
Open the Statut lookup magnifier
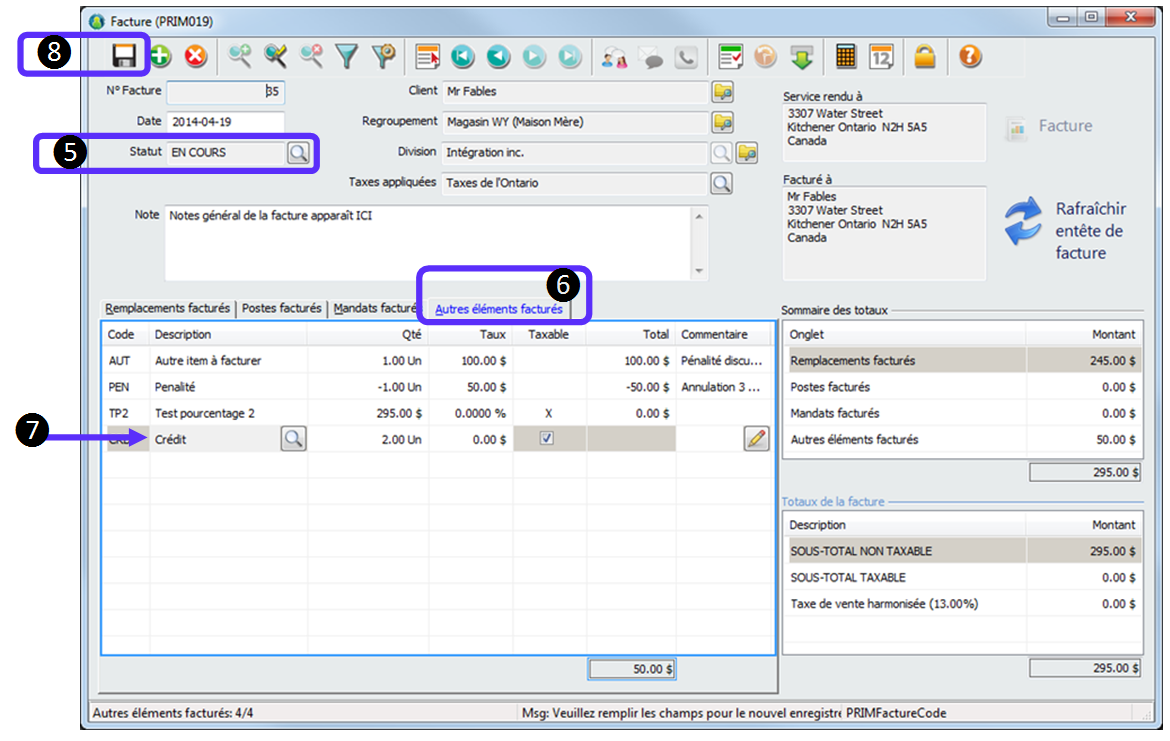(x=297, y=153)
